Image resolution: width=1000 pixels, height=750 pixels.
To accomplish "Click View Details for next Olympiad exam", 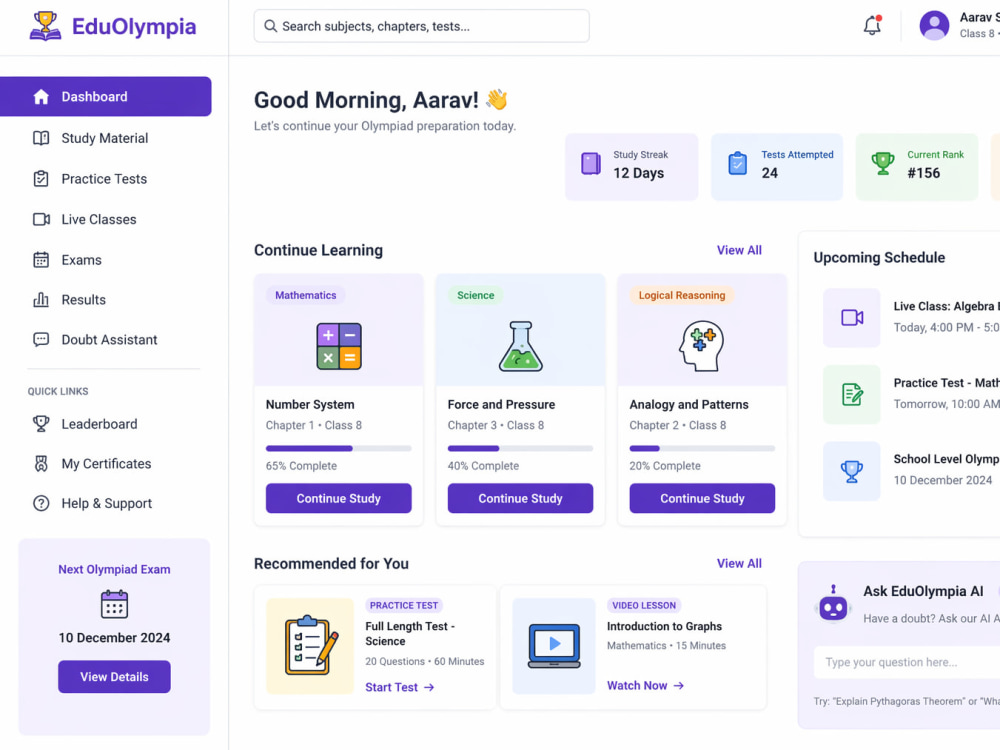I will point(114,676).
